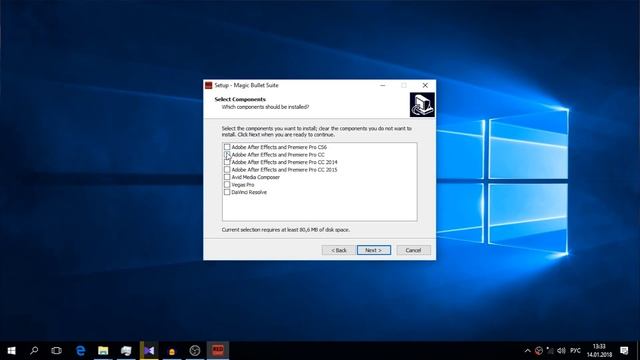This screenshot has height=360, width=640.
Task: Select the red setup installer taskbar icon
Action: click(218, 351)
